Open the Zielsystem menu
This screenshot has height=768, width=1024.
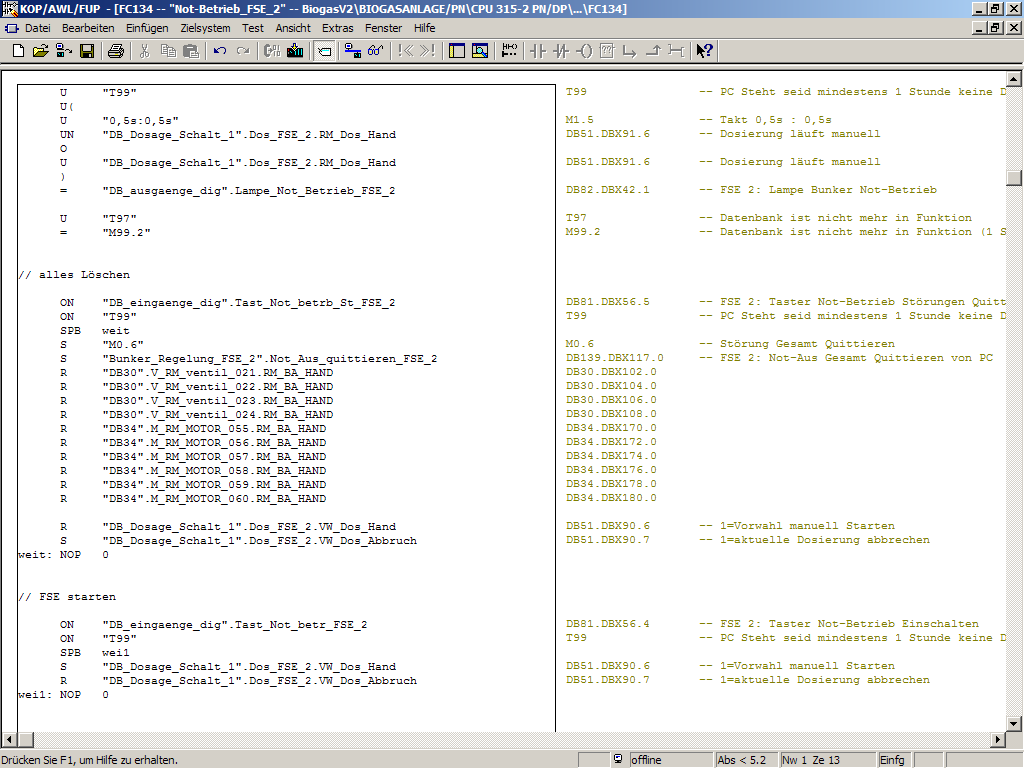[x=205, y=28]
